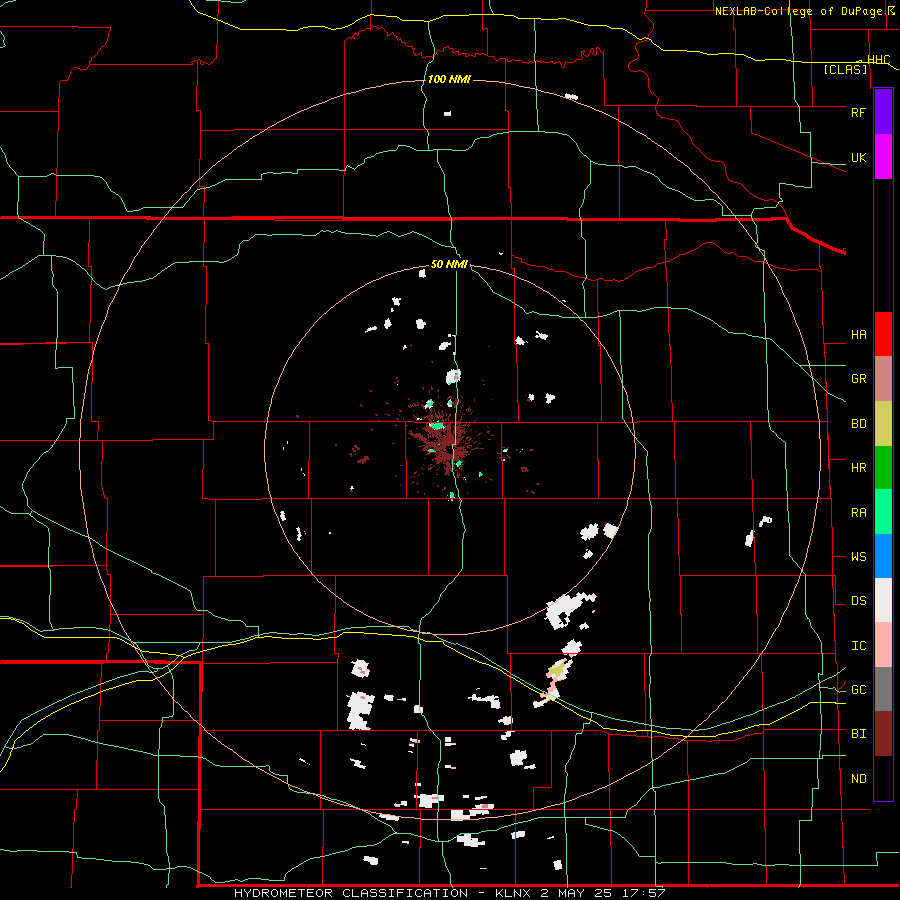This screenshot has width=900, height=900.
Task: Click the BD legend label
Action: click(x=858, y=424)
